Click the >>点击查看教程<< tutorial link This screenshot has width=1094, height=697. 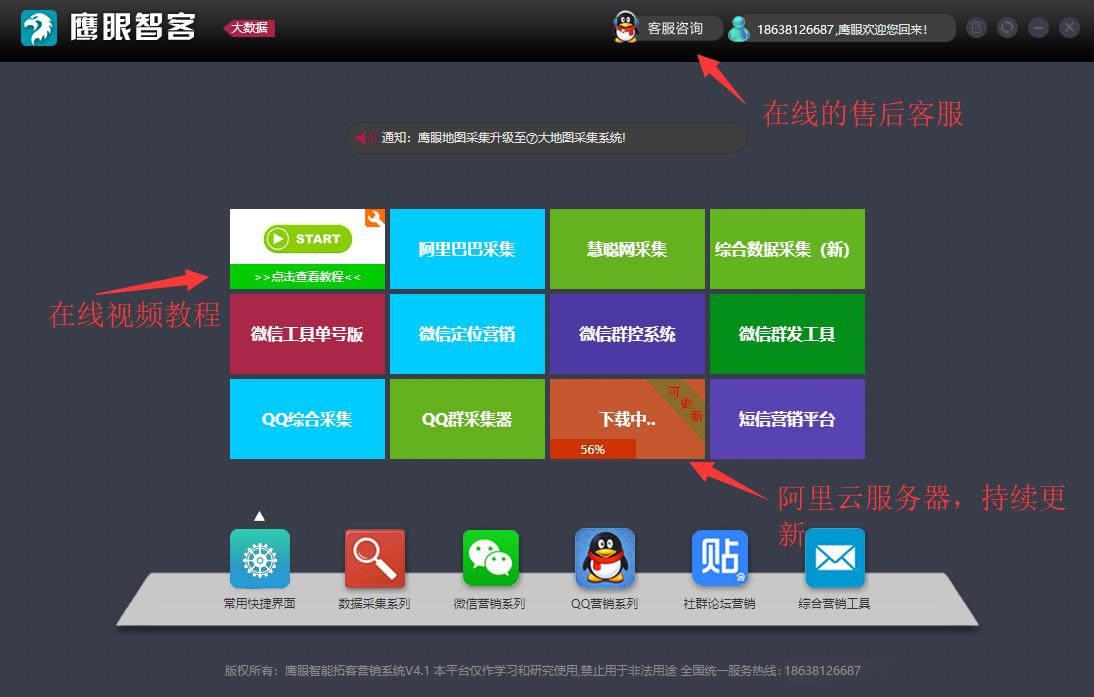pyautogui.click(x=307, y=277)
